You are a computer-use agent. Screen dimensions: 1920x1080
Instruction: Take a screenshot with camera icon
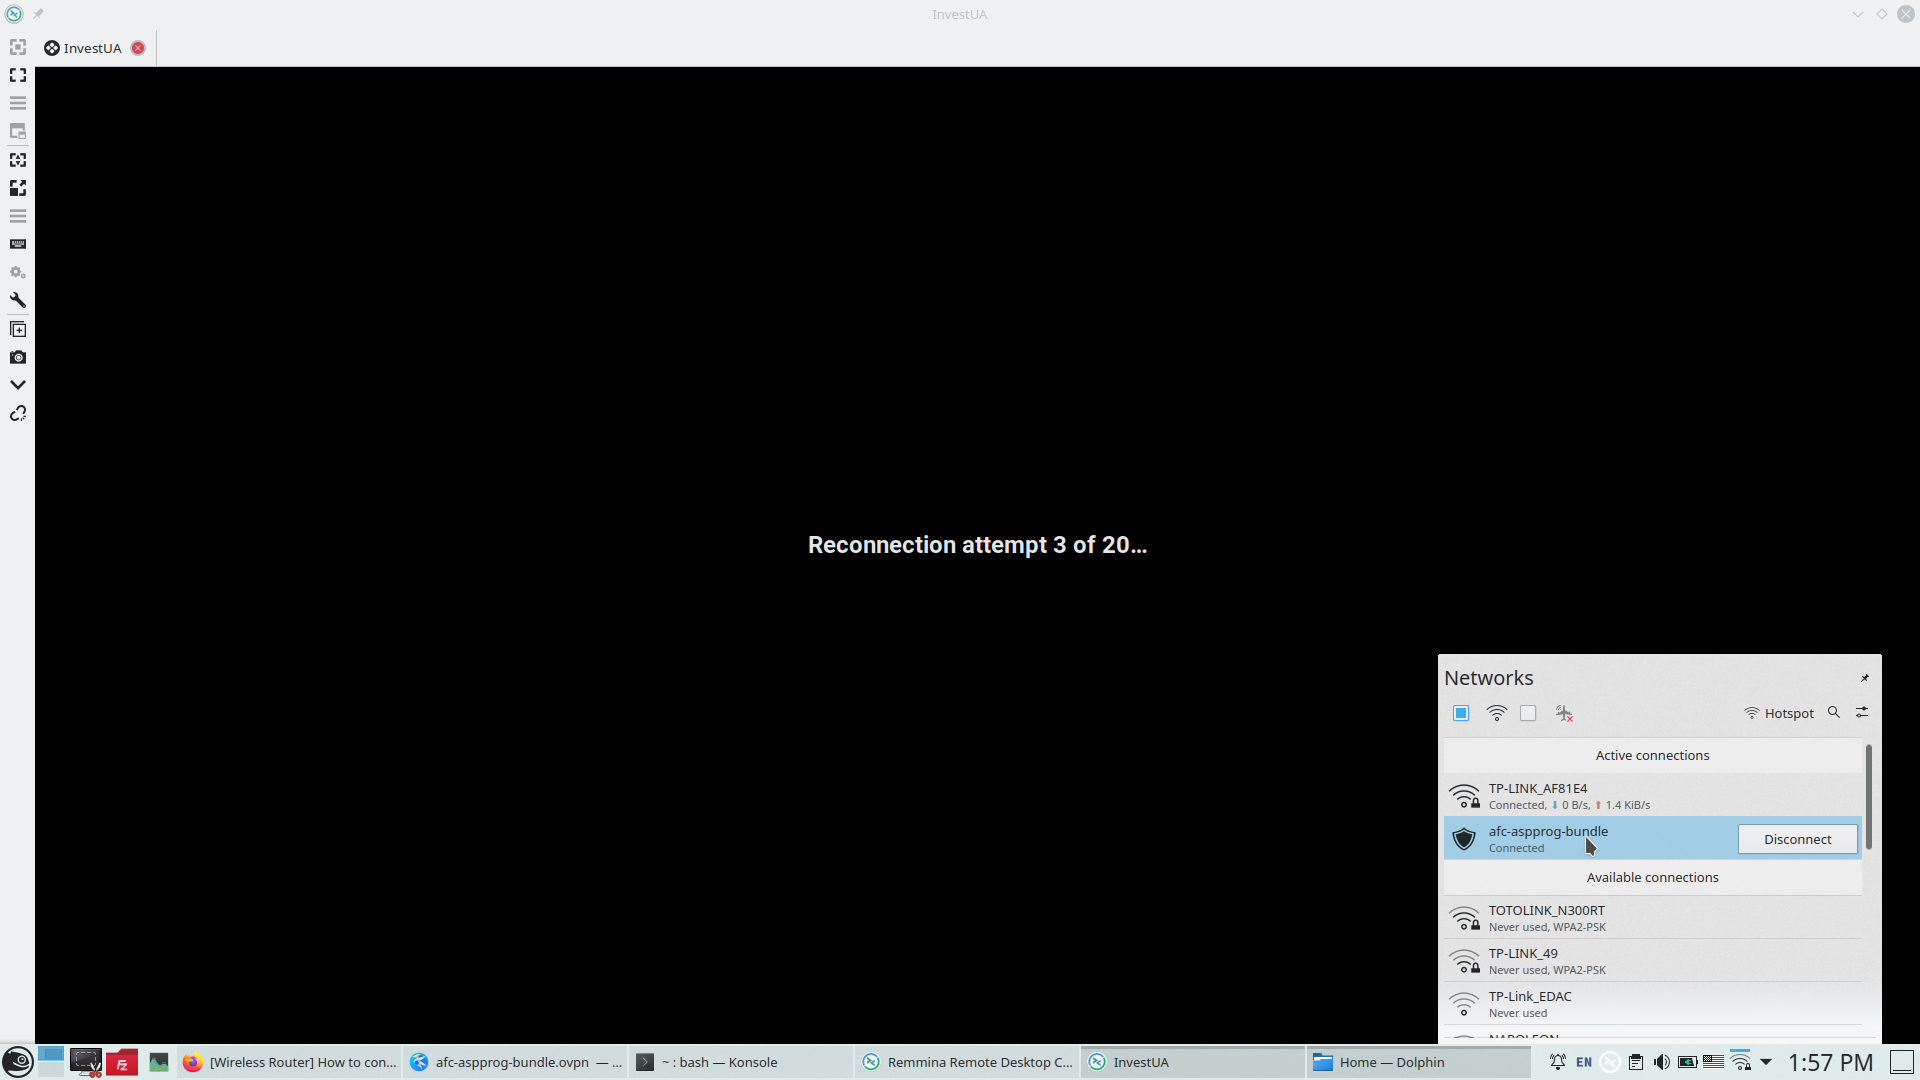point(18,357)
